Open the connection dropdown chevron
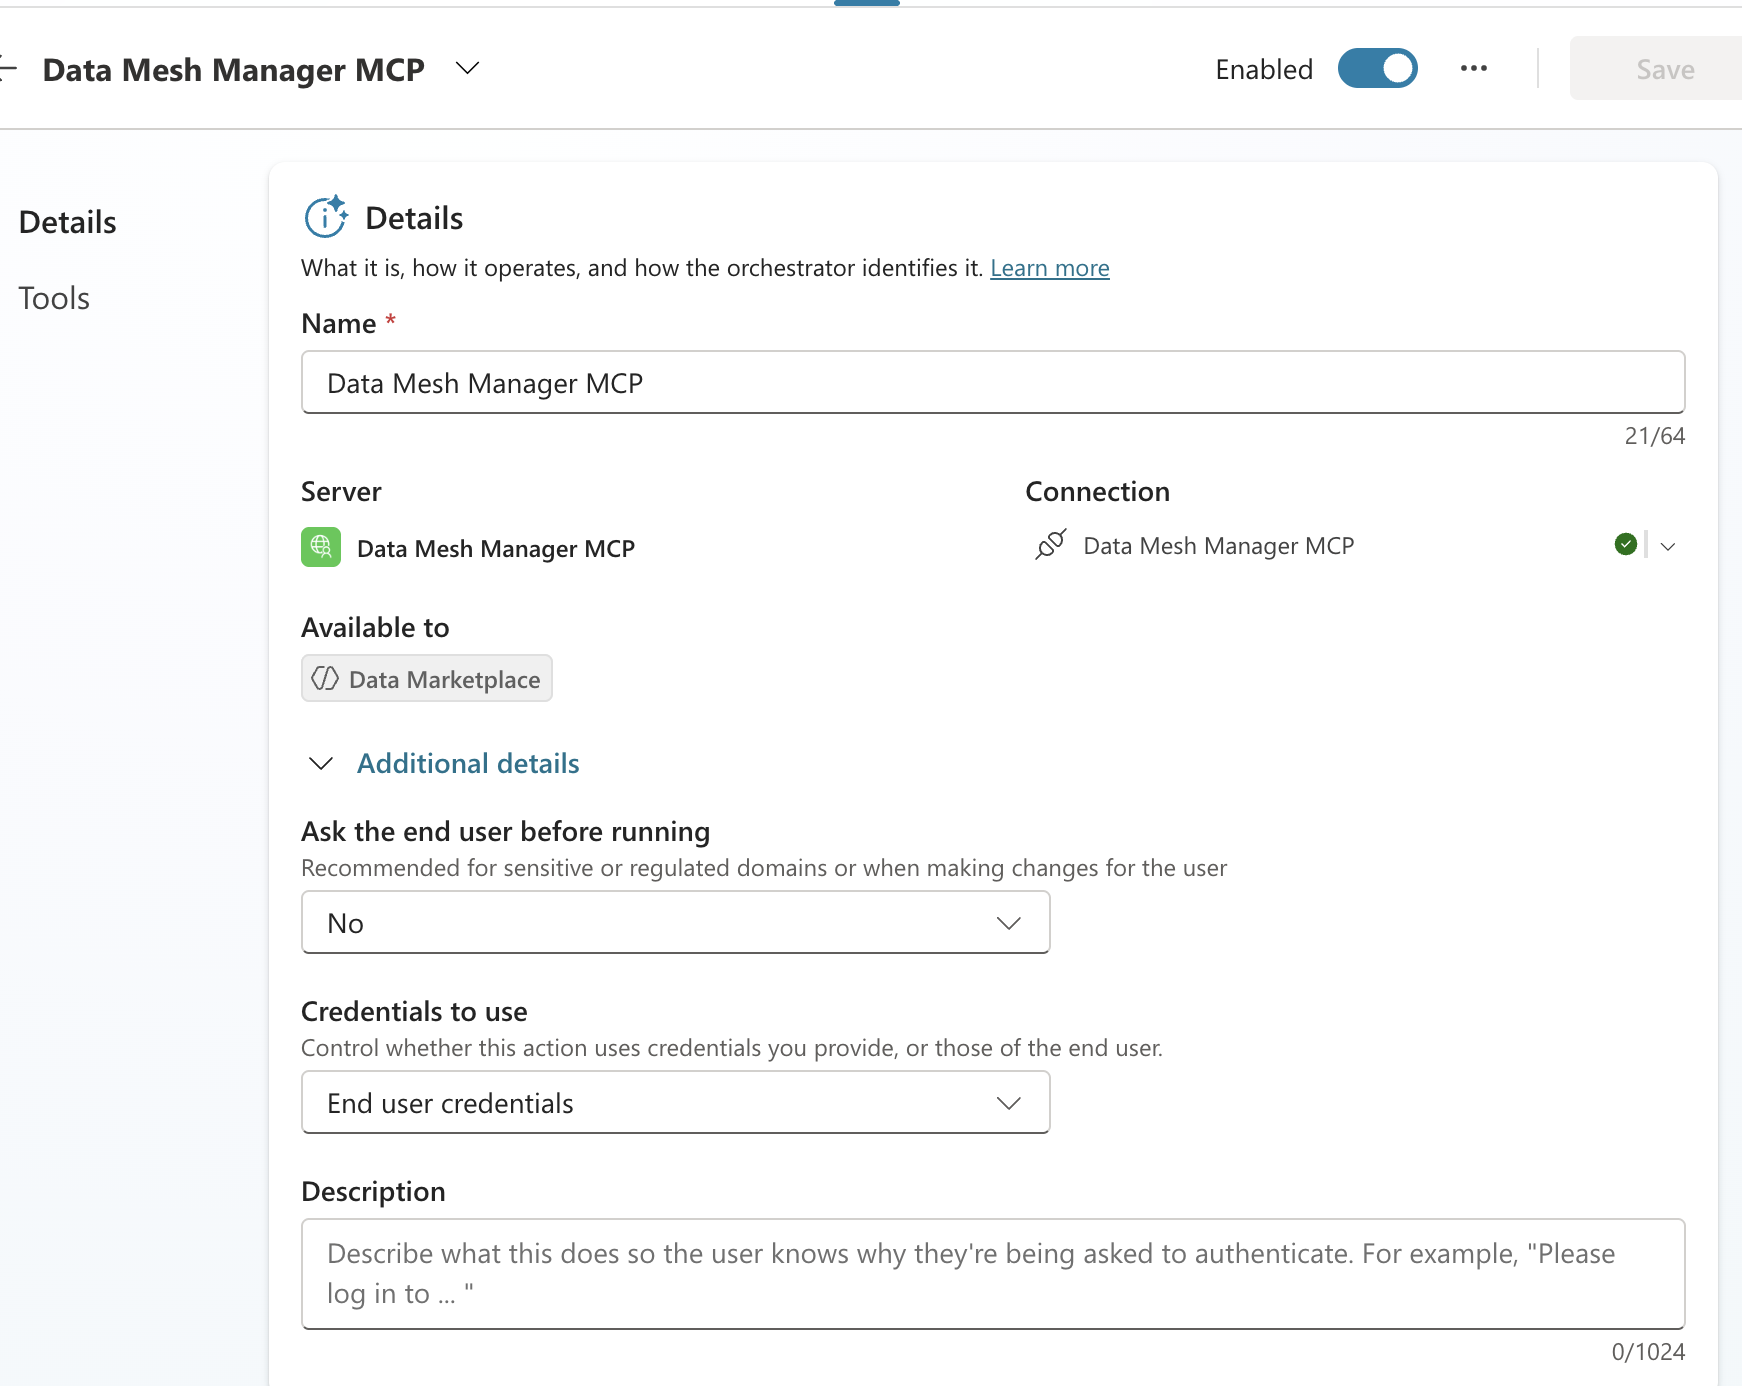1742x1386 pixels. pos(1666,546)
